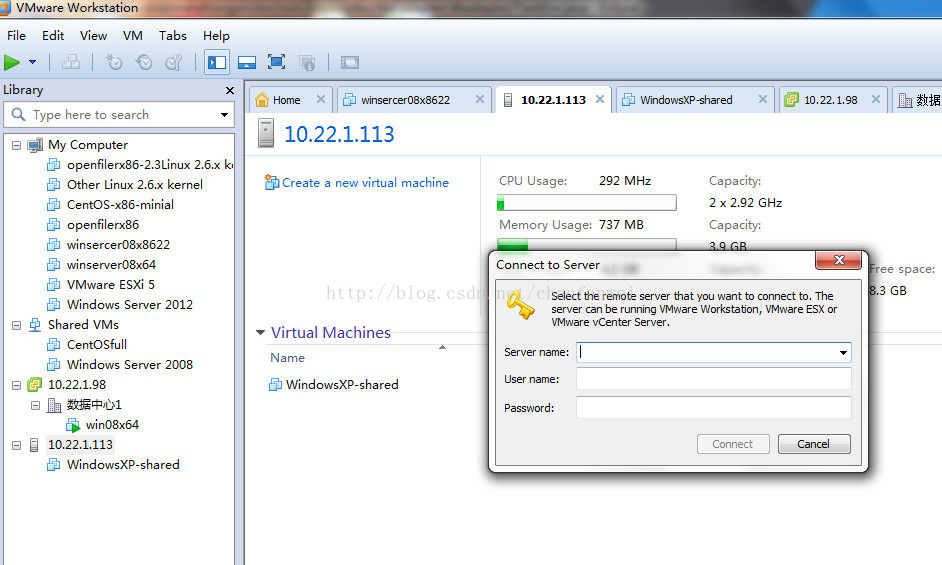This screenshot has width=942, height=565.
Task: Open the File menu
Action: (x=16, y=35)
